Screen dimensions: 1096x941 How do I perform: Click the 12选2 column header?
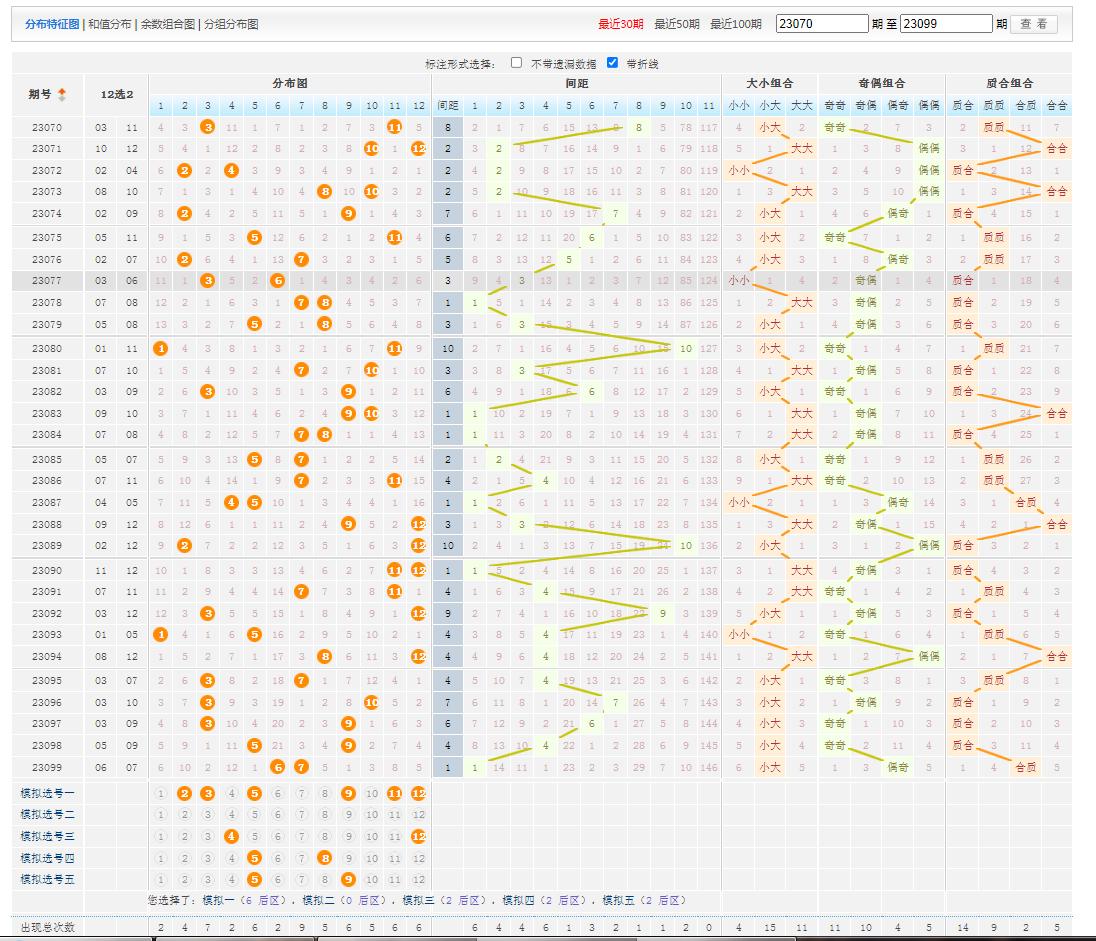click(117, 94)
